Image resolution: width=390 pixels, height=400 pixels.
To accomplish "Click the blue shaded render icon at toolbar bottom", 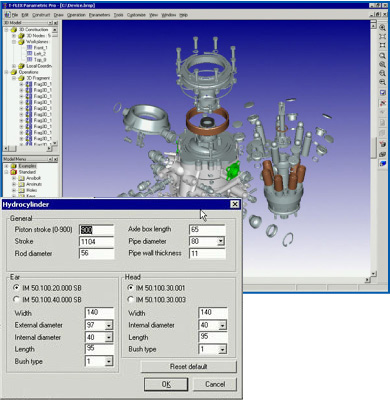I will click(382, 163).
